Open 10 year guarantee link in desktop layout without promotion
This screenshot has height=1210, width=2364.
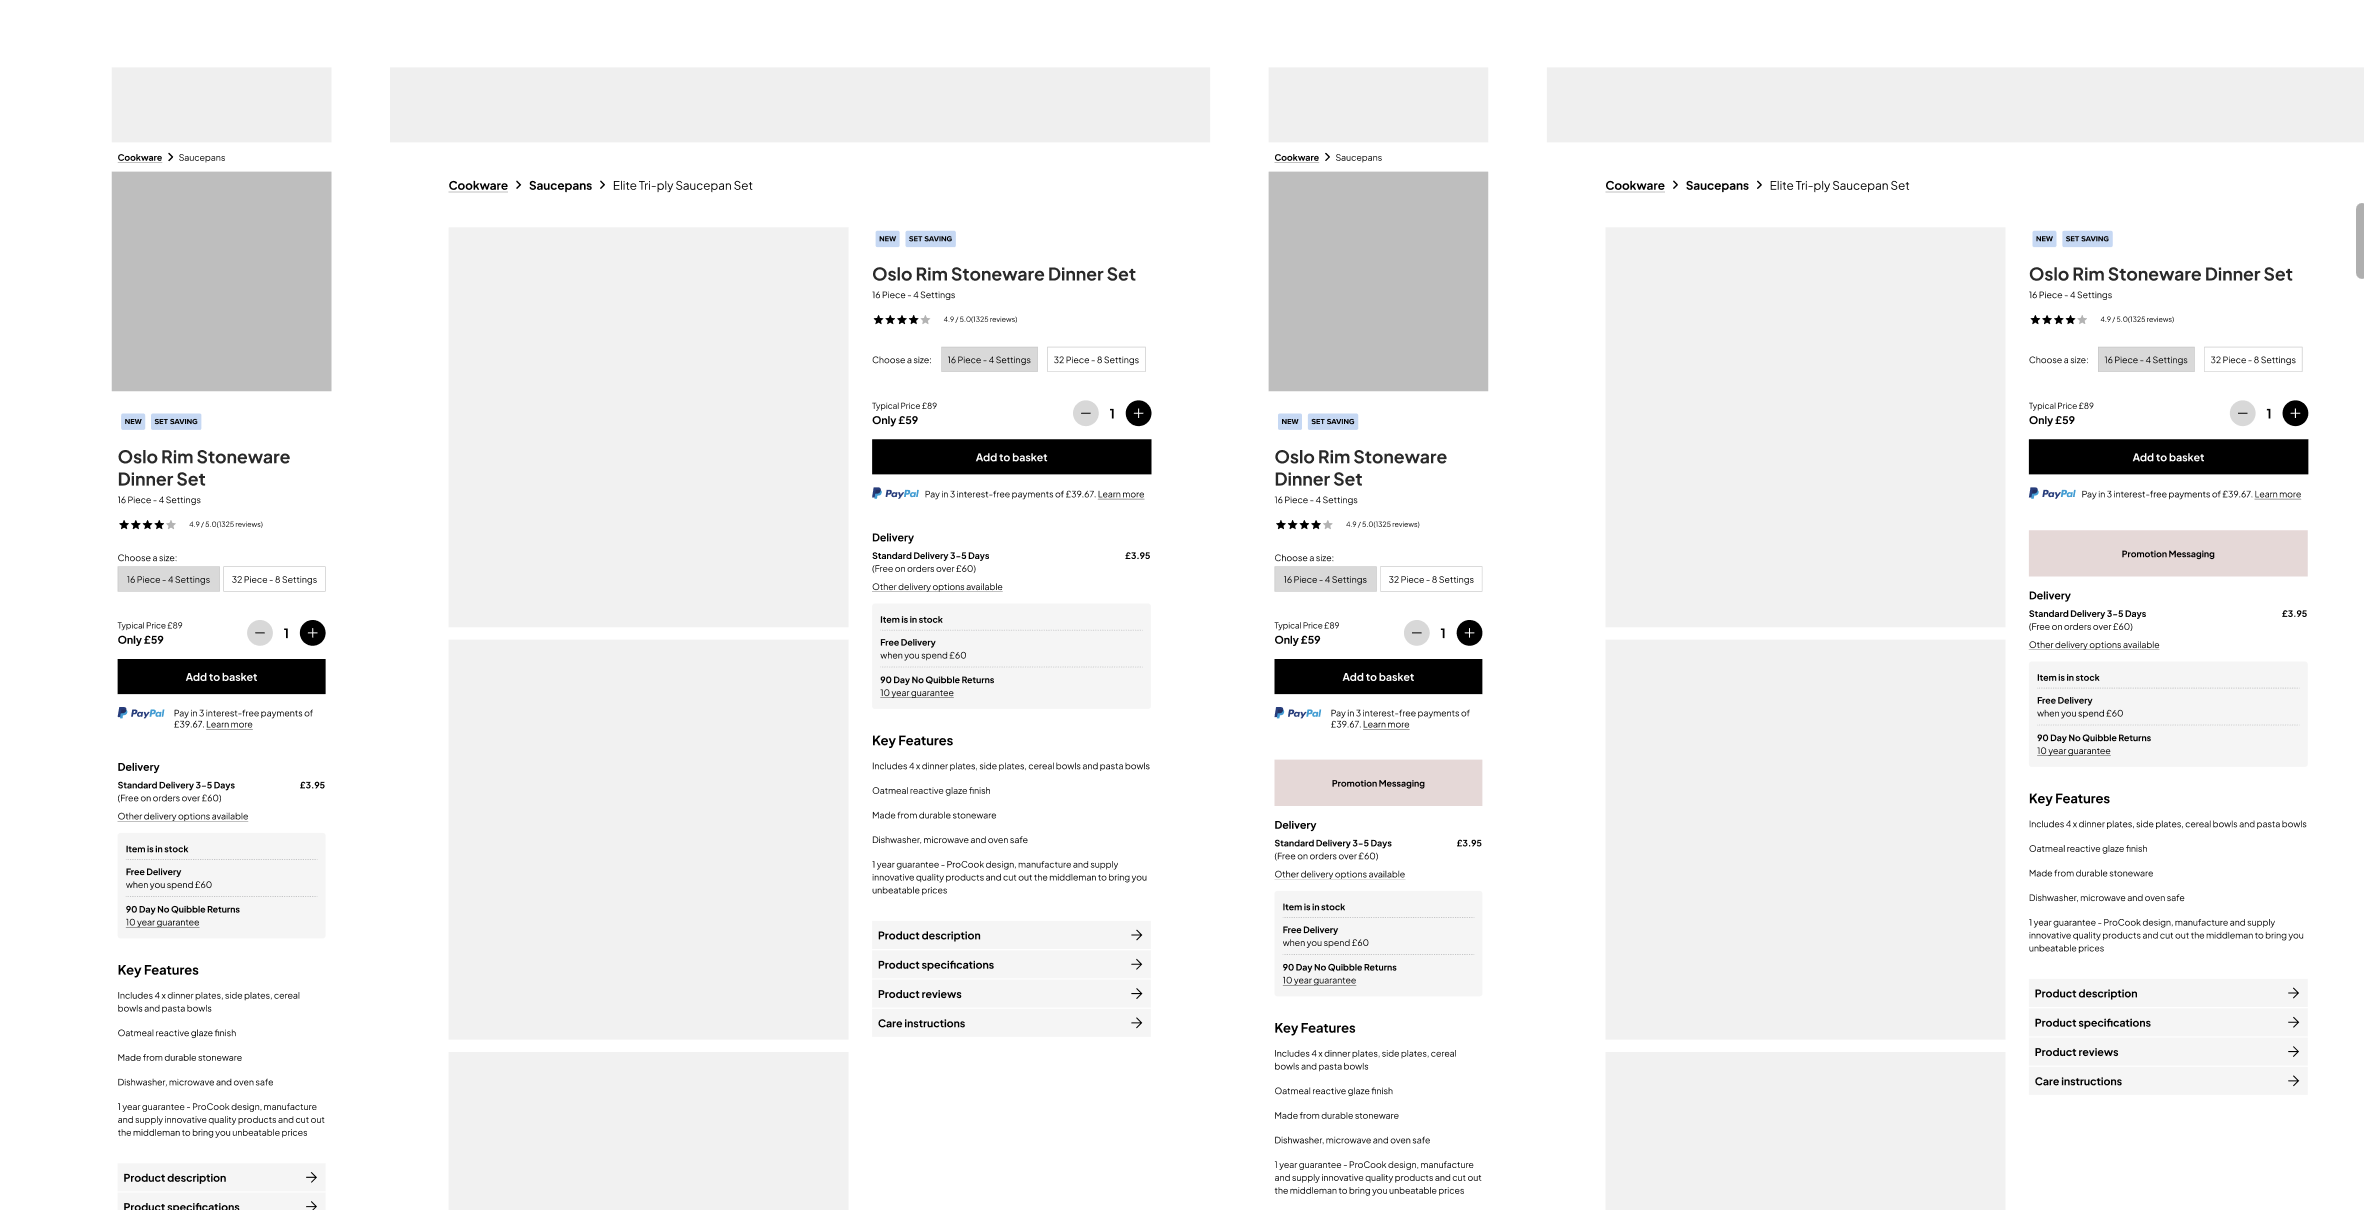917,693
